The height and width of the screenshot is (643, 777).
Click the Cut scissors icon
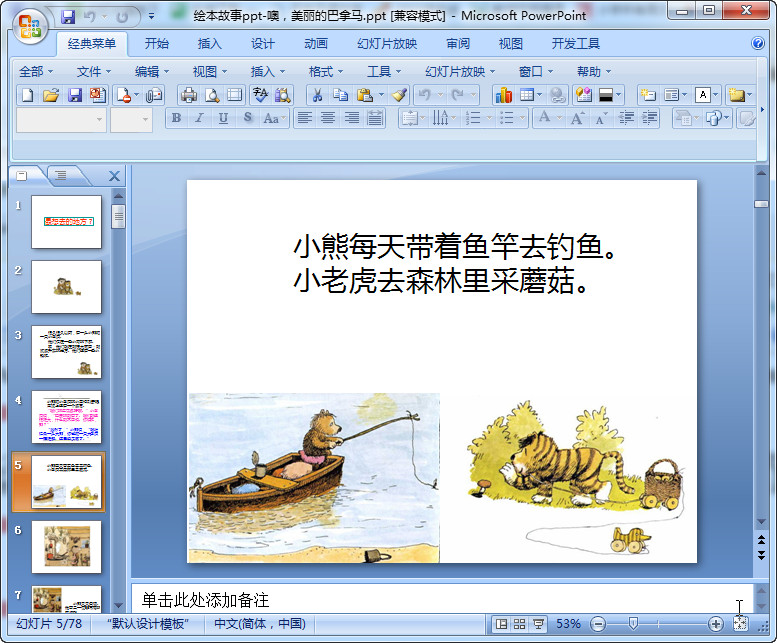point(318,95)
